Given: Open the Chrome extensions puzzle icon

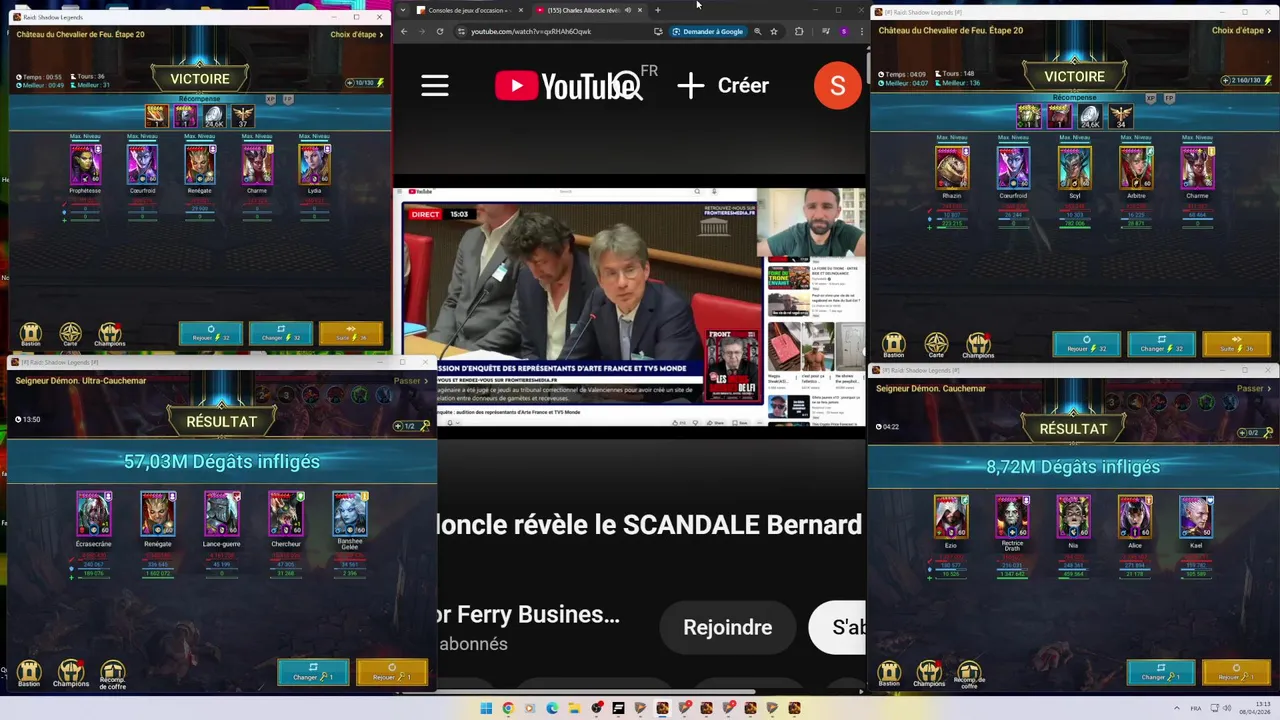Looking at the screenshot, I should [x=799, y=31].
